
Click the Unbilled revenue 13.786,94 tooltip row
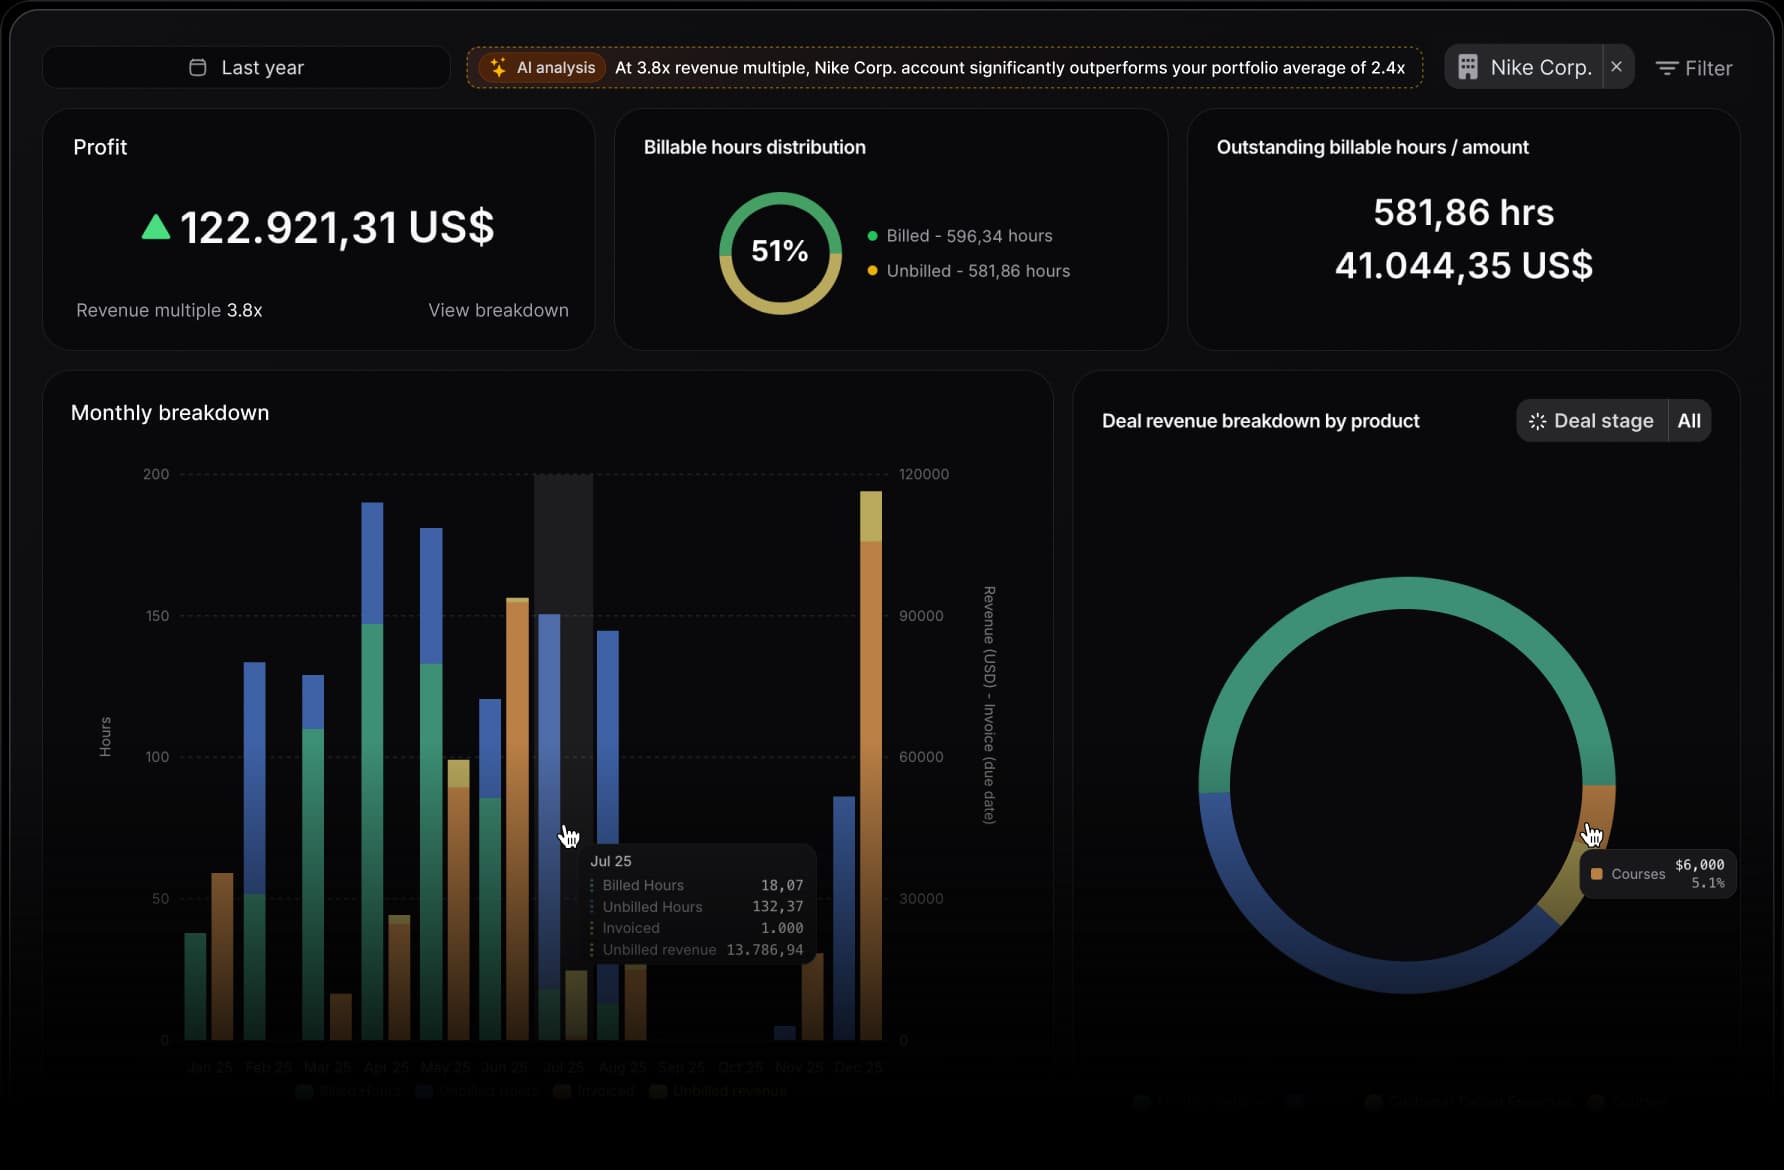coord(696,950)
